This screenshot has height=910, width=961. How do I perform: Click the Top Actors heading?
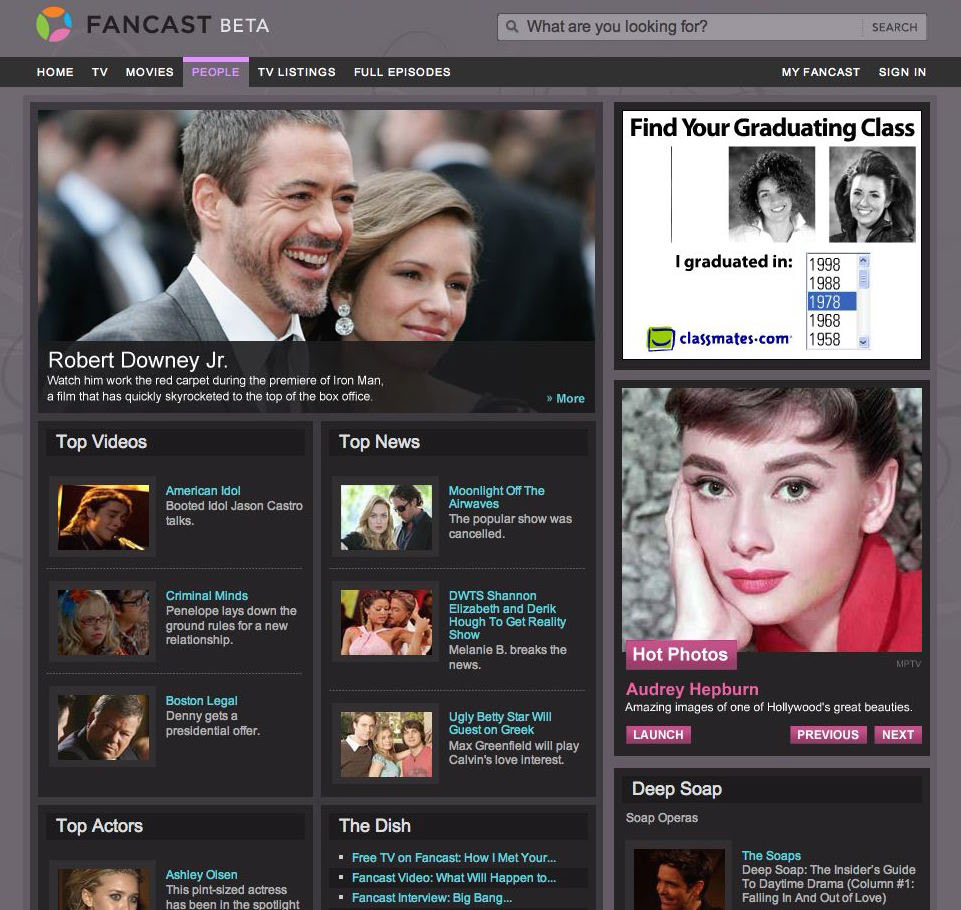click(99, 825)
